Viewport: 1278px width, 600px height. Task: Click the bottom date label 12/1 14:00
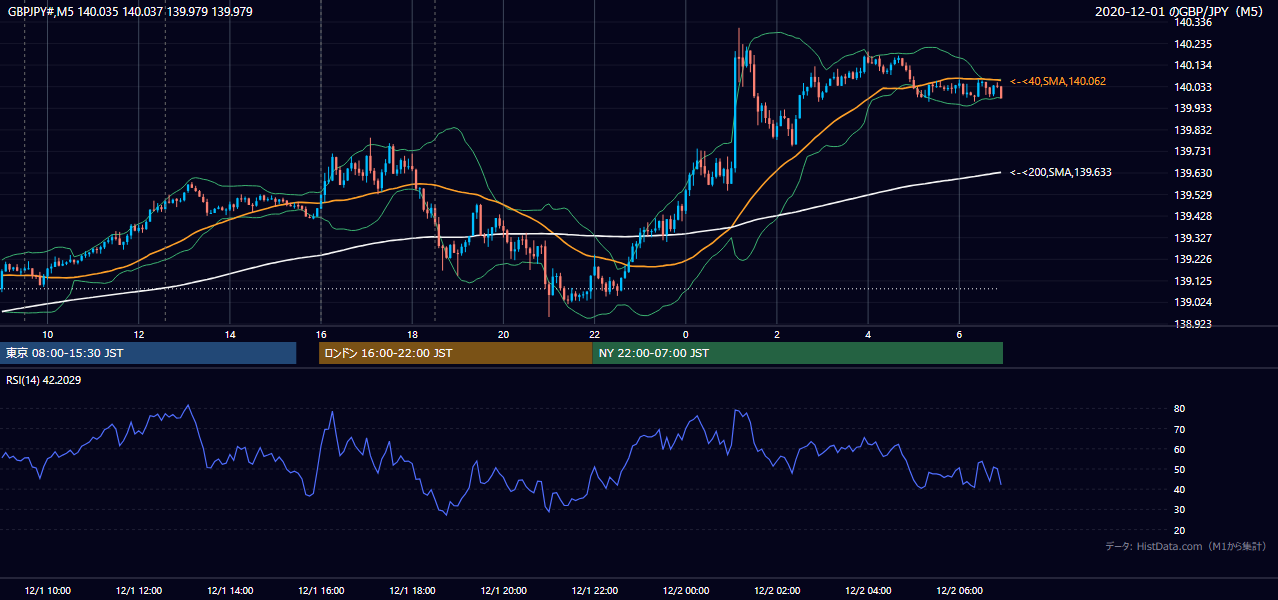coord(230,590)
